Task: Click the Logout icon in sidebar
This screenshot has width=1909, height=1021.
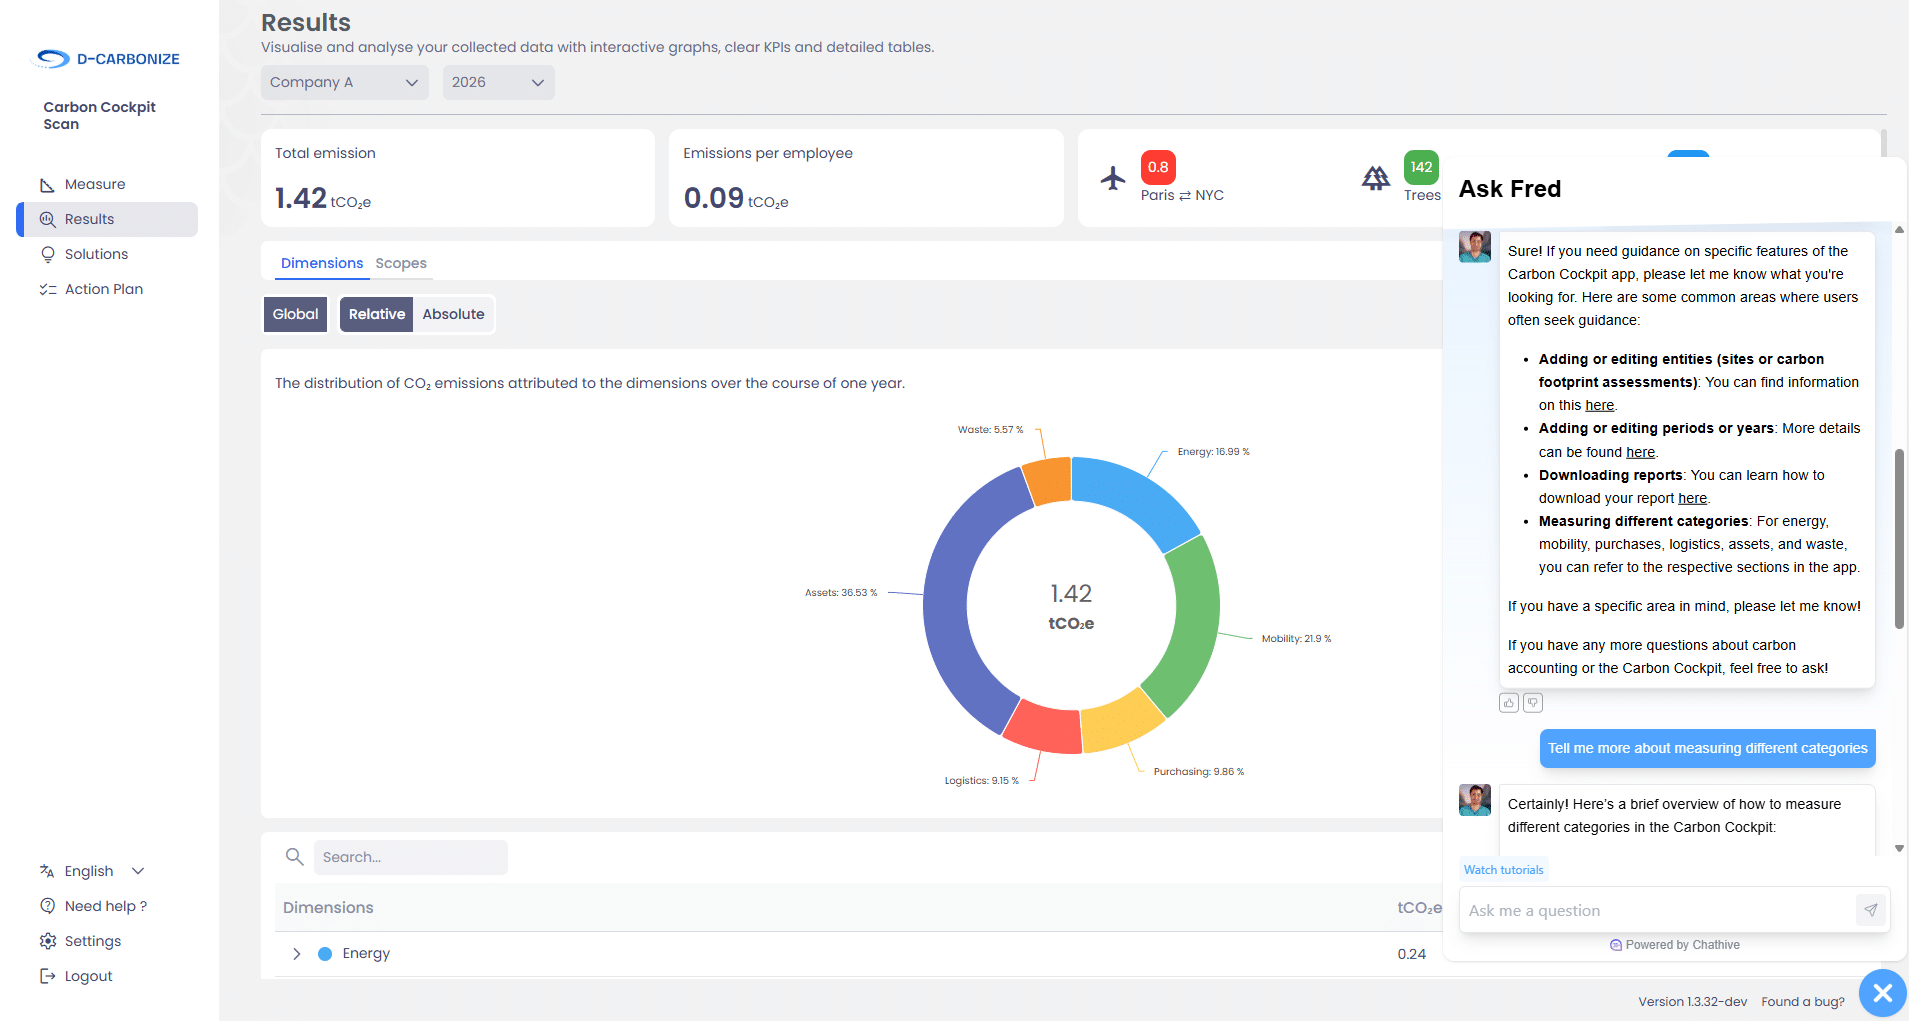Action: [x=47, y=976]
